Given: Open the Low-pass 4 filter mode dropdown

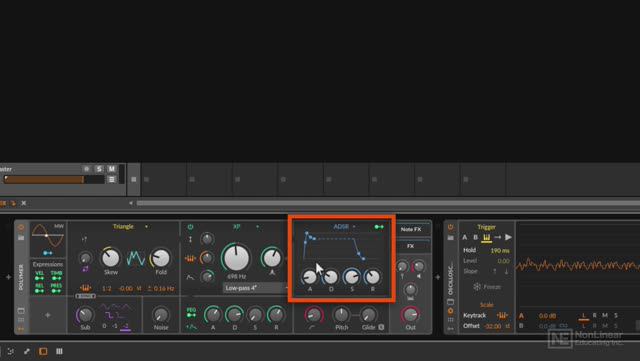Looking at the screenshot, I should 255,288.
